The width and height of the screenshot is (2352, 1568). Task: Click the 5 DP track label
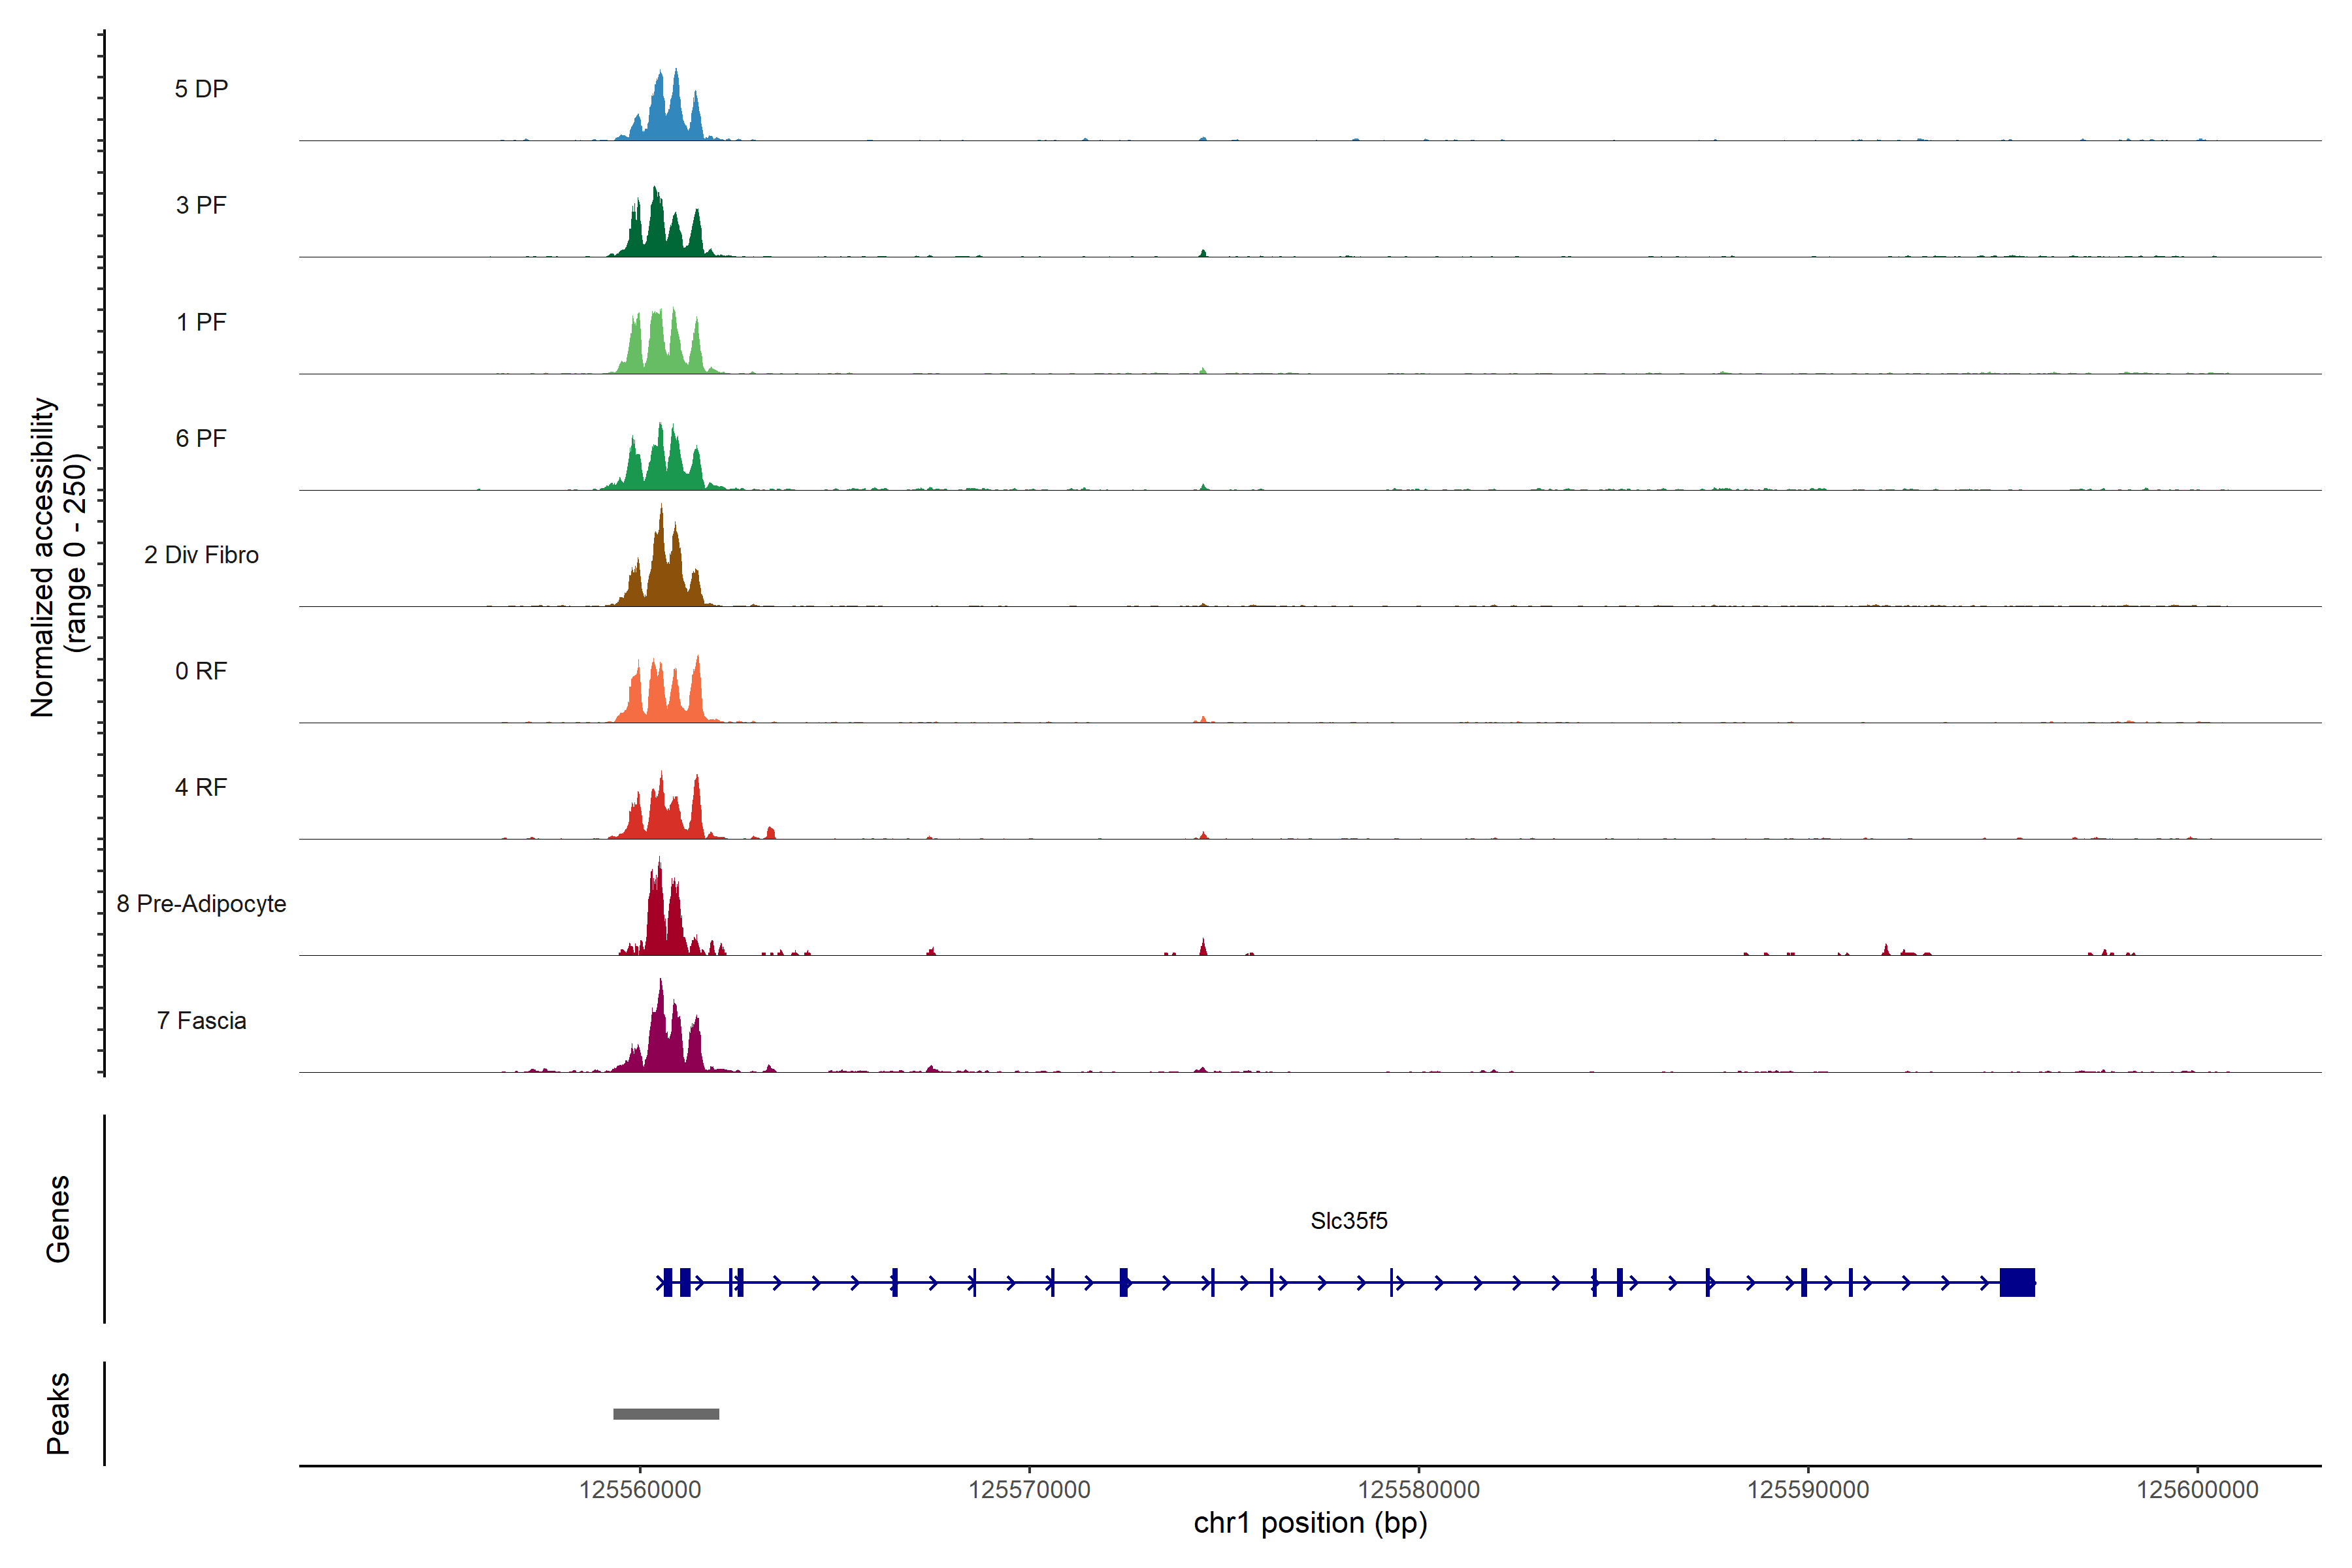click(201, 89)
